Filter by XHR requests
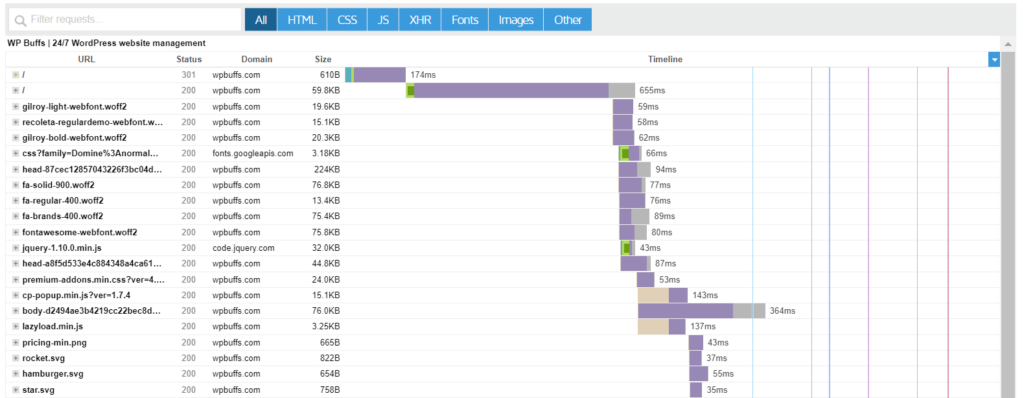1024x398 pixels. pyautogui.click(x=420, y=20)
